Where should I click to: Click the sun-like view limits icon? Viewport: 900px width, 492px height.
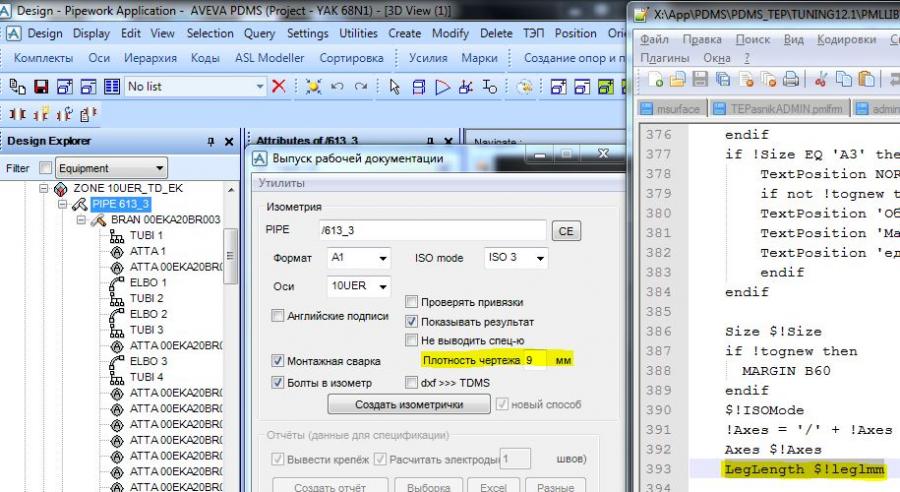coord(313,87)
